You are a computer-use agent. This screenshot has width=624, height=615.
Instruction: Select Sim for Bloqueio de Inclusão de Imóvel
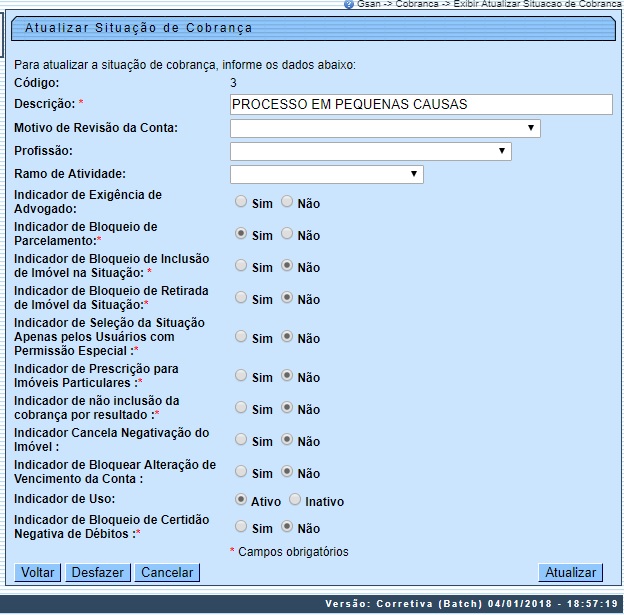(241, 265)
